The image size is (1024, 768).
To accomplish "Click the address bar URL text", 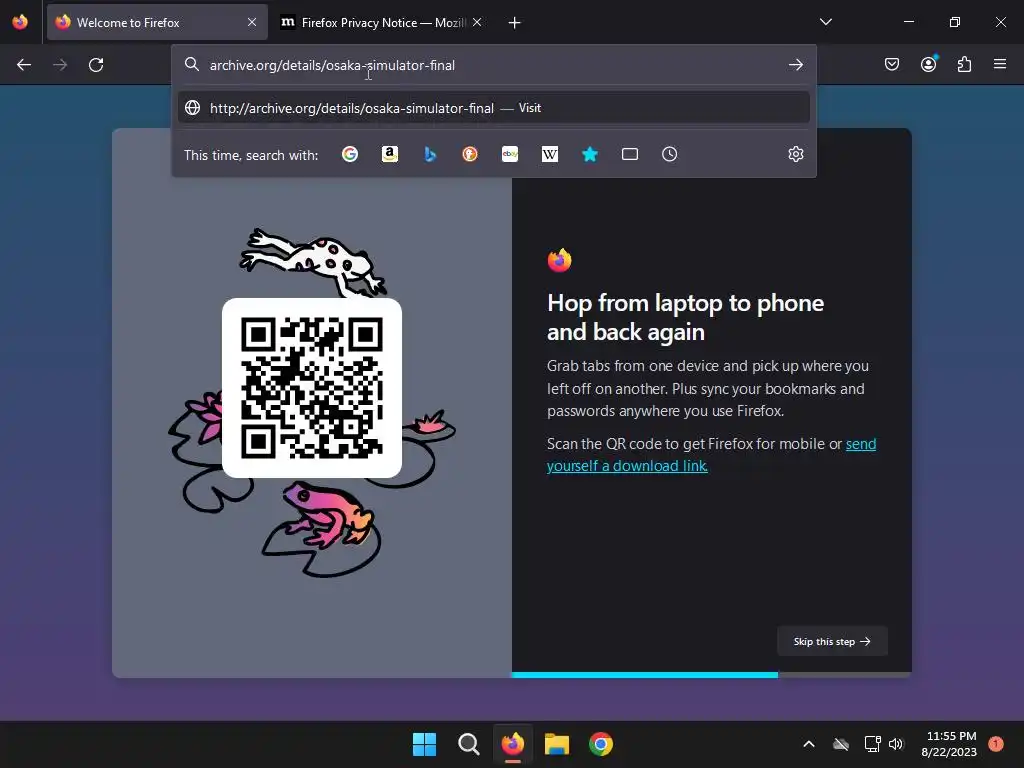I will [x=332, y=65].
